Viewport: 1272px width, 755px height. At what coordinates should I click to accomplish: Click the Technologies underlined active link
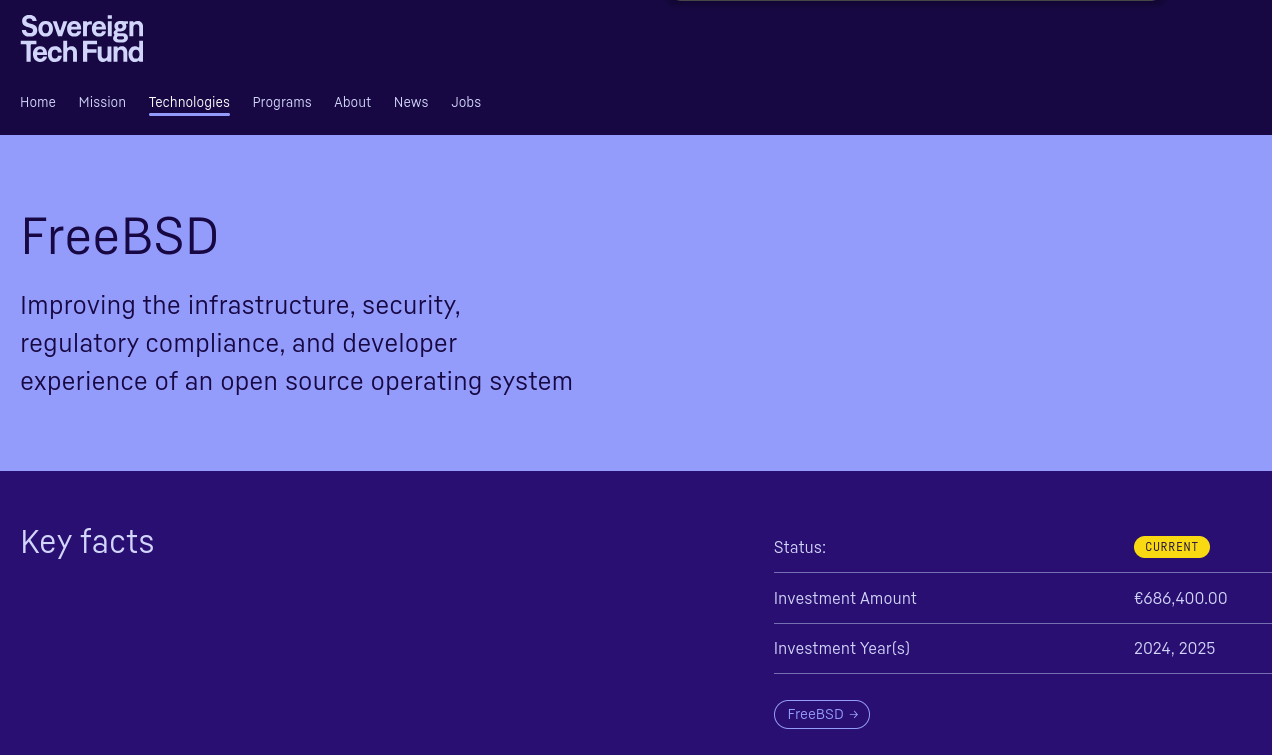click(x=189, y=102)
